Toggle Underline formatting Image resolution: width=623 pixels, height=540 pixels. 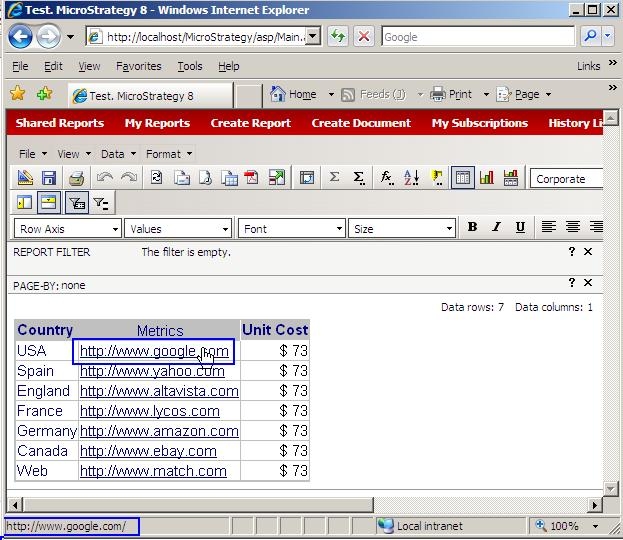[x=520, y=228]
